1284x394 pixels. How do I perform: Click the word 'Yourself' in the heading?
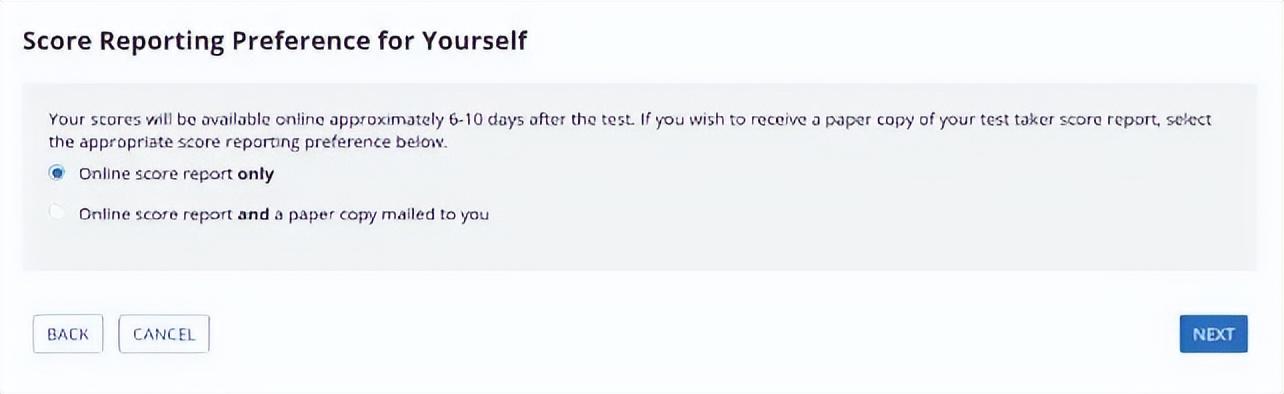point(476,42)
